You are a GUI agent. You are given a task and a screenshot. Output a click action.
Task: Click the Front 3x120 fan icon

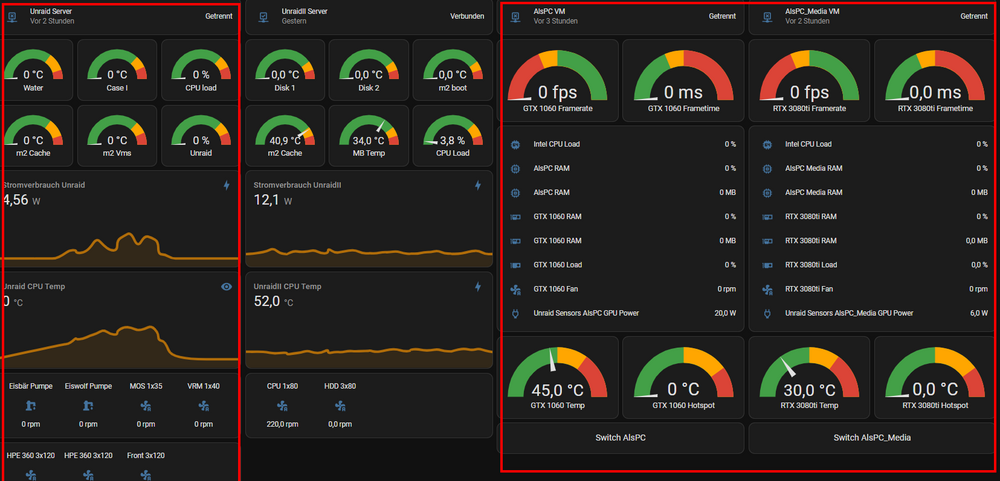point(146,475)
